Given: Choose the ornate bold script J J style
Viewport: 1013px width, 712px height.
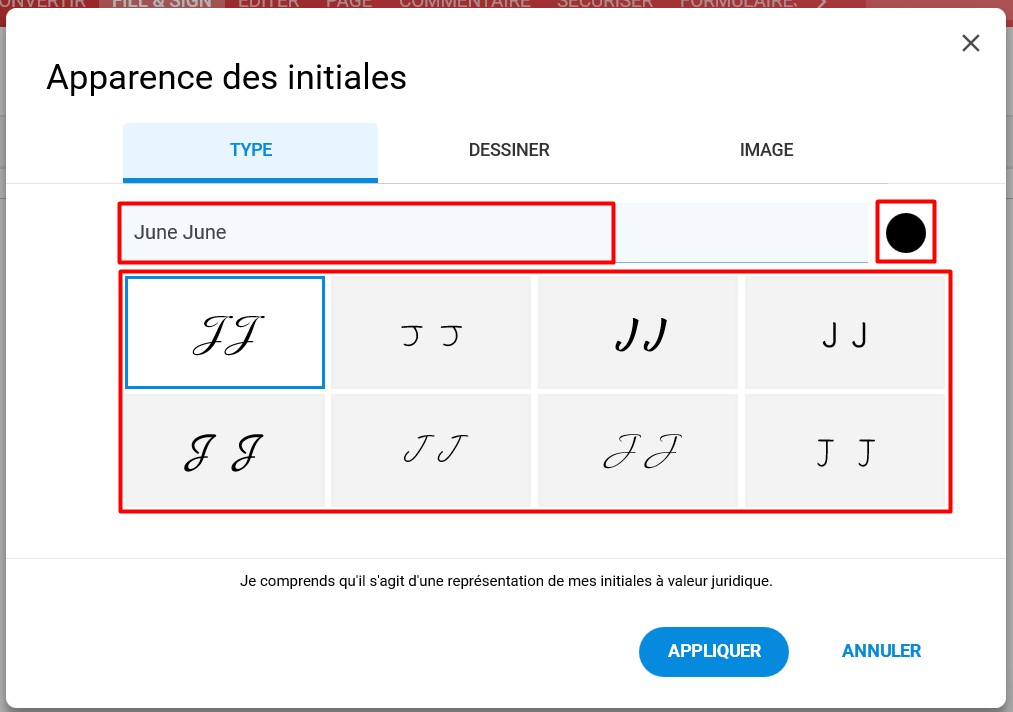Looking at the screenshot, I should [225, 451].
